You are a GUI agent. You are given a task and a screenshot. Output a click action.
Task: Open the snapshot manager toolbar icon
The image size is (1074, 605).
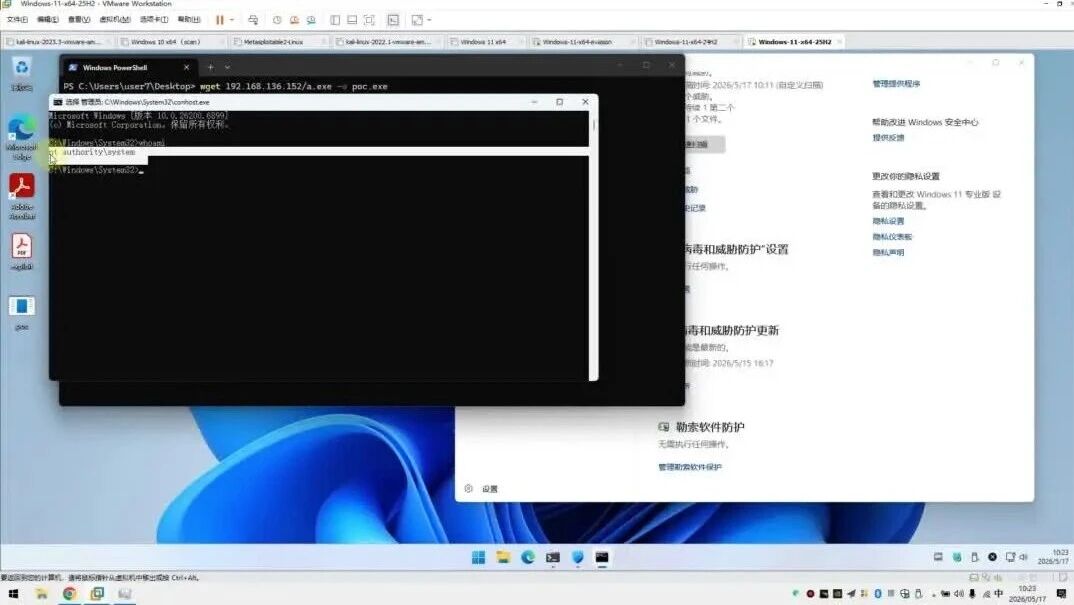click(311, 20)
